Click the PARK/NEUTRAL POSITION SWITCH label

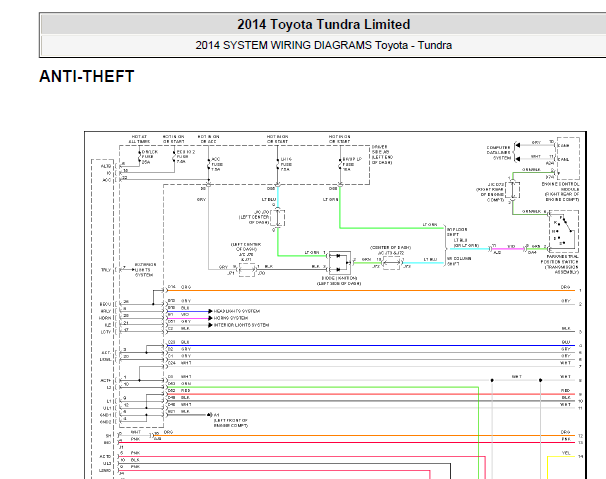560,264
